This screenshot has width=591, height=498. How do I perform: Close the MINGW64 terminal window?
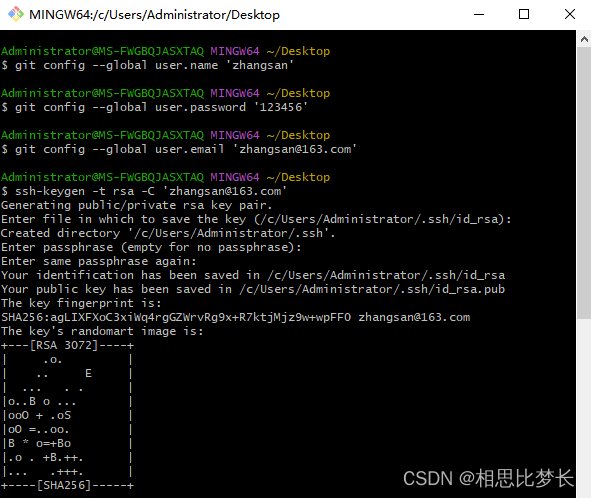coord(570,14)
